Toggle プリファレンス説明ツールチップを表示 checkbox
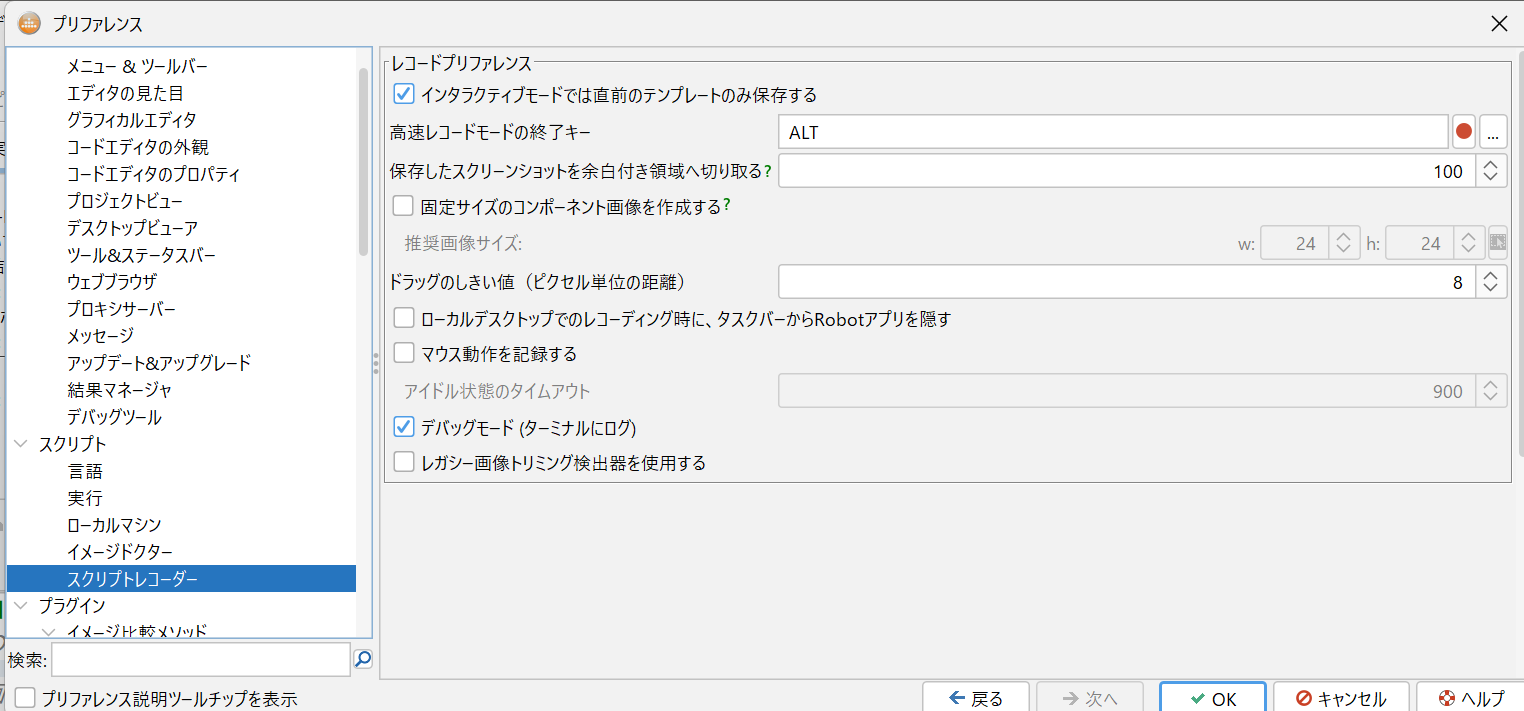1524x711 pixels. pyautogui.click(x=25, y=698)
